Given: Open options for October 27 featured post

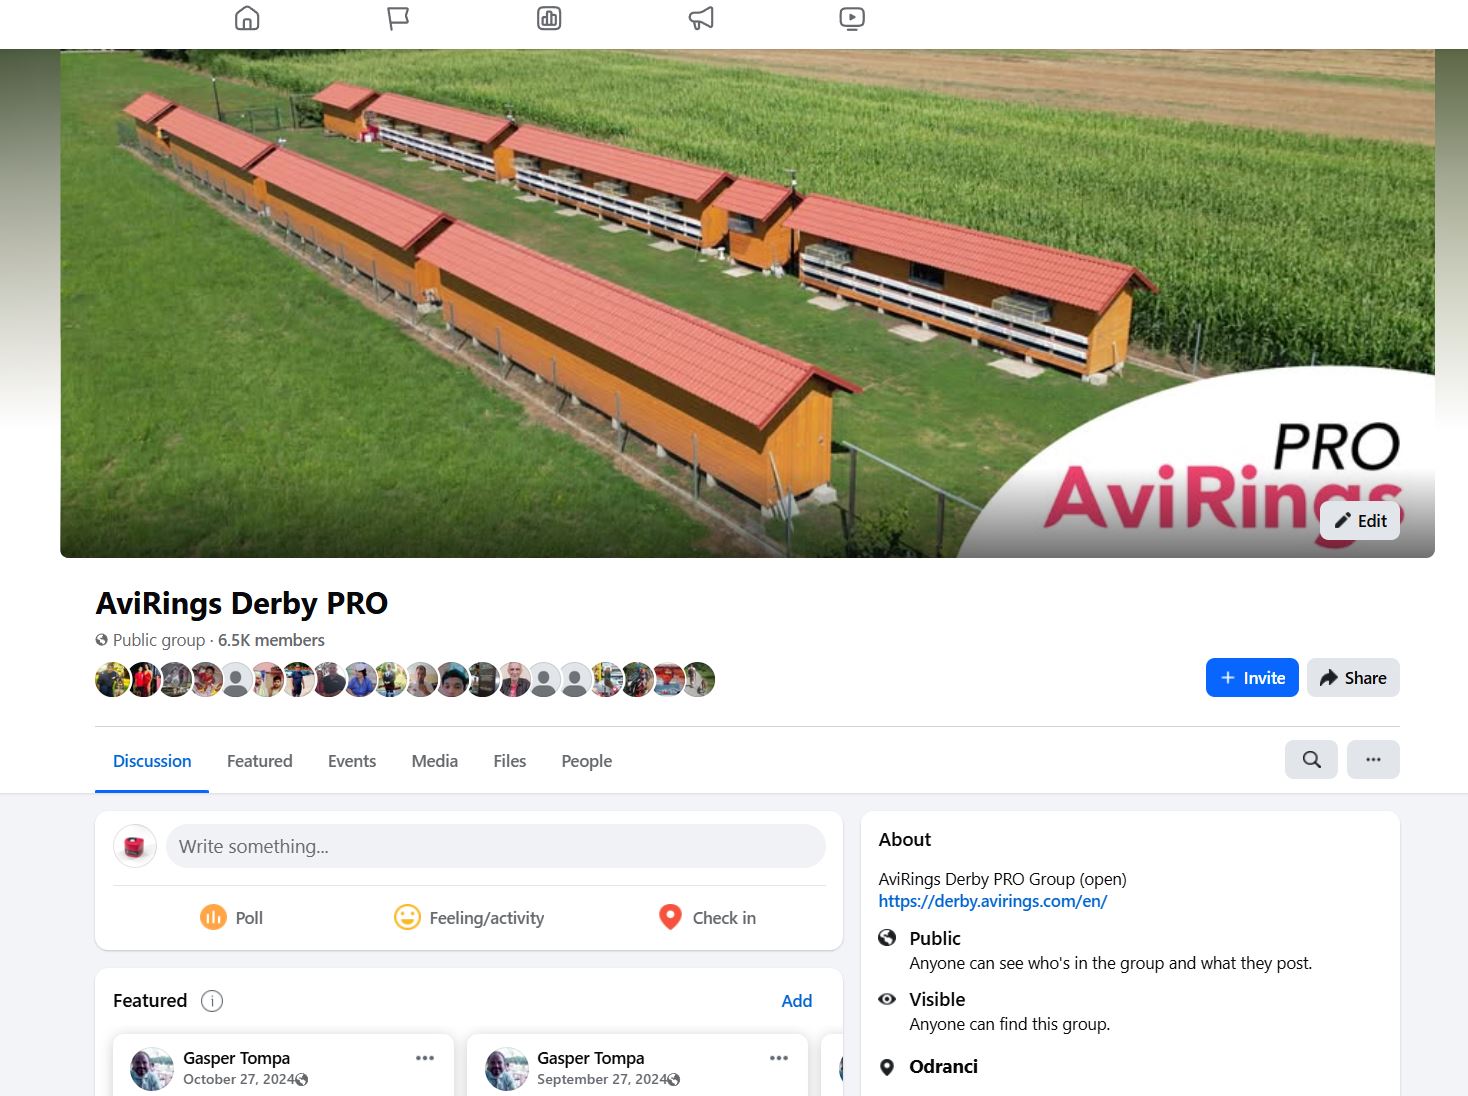Looking at the screenshot, I should coord(425,1058).
